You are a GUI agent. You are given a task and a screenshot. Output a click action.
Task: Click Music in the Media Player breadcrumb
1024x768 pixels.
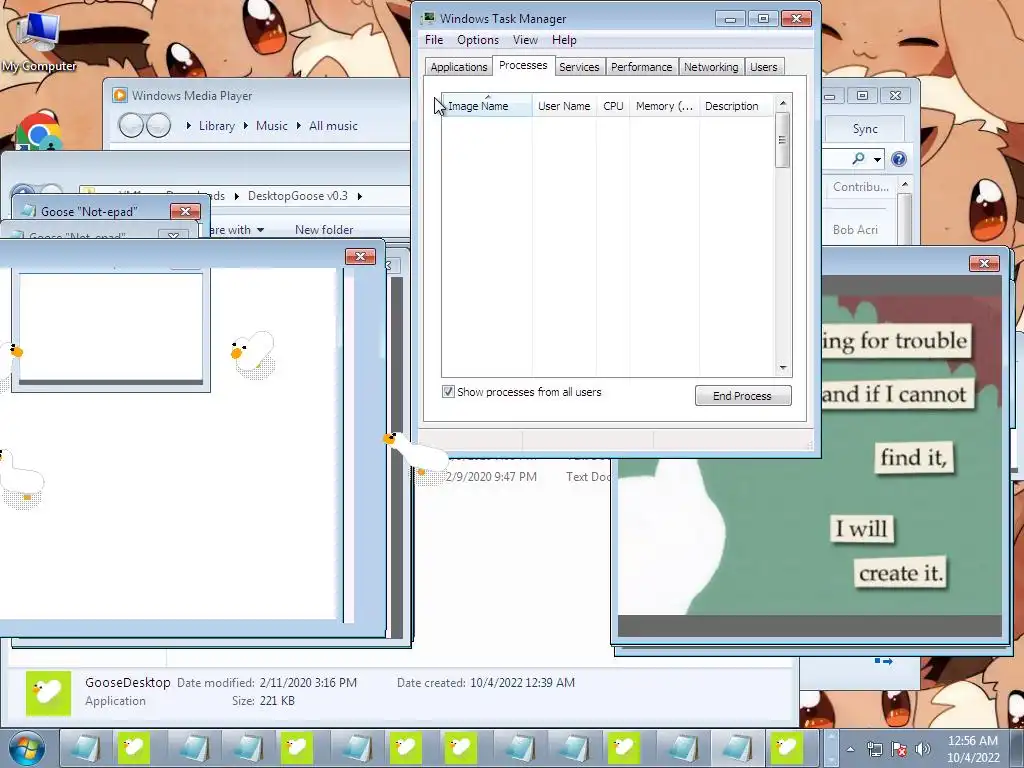(x=272, y=126)
